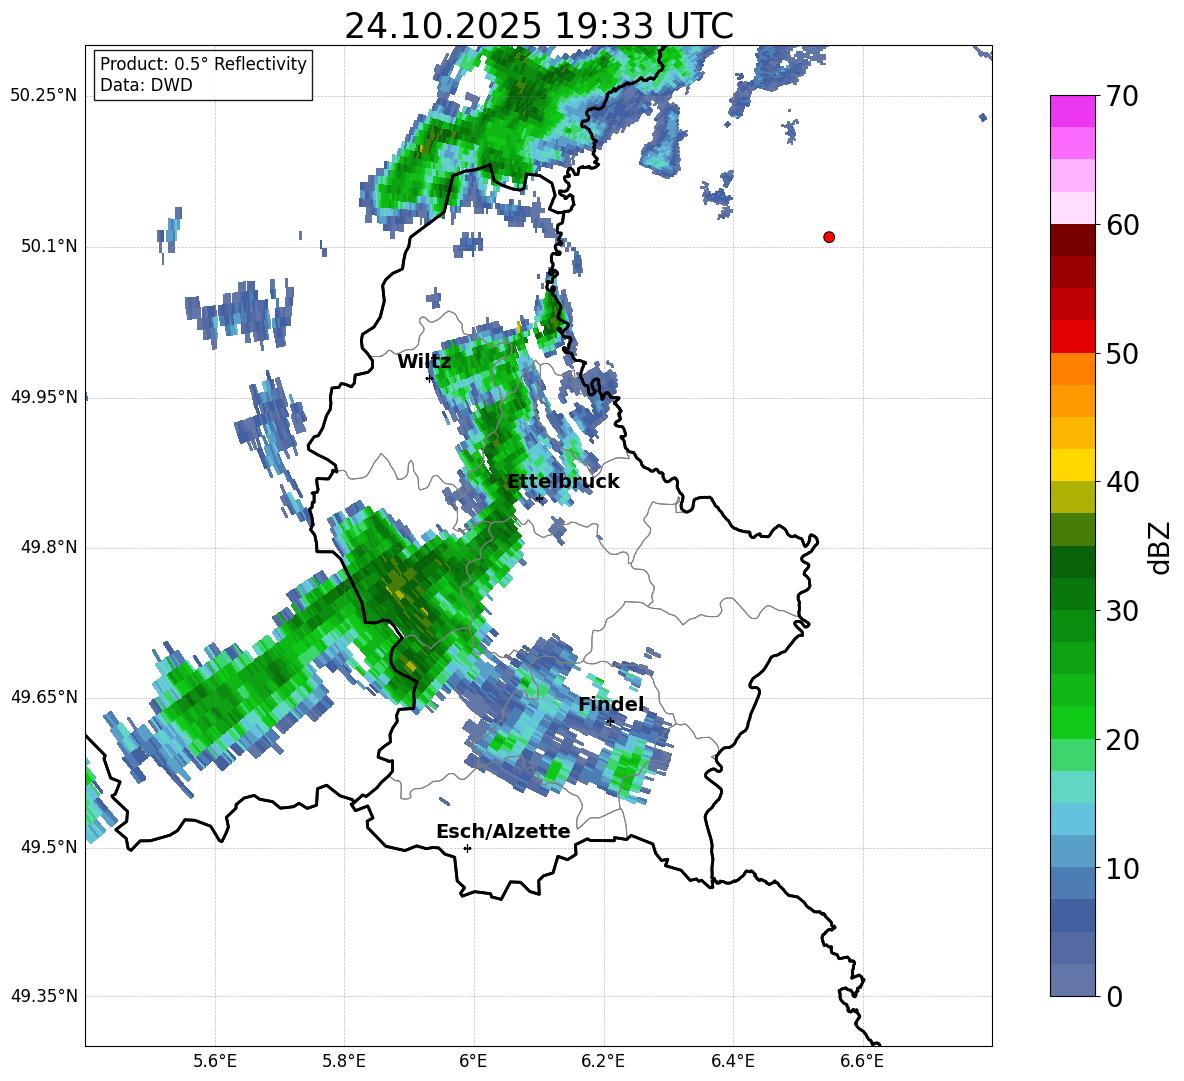The height and width of the screenshot is (1081, 1184).
Task: Click the 50 tick label on colorbar
Action: pyautogui.click(x=1122, y=354)
